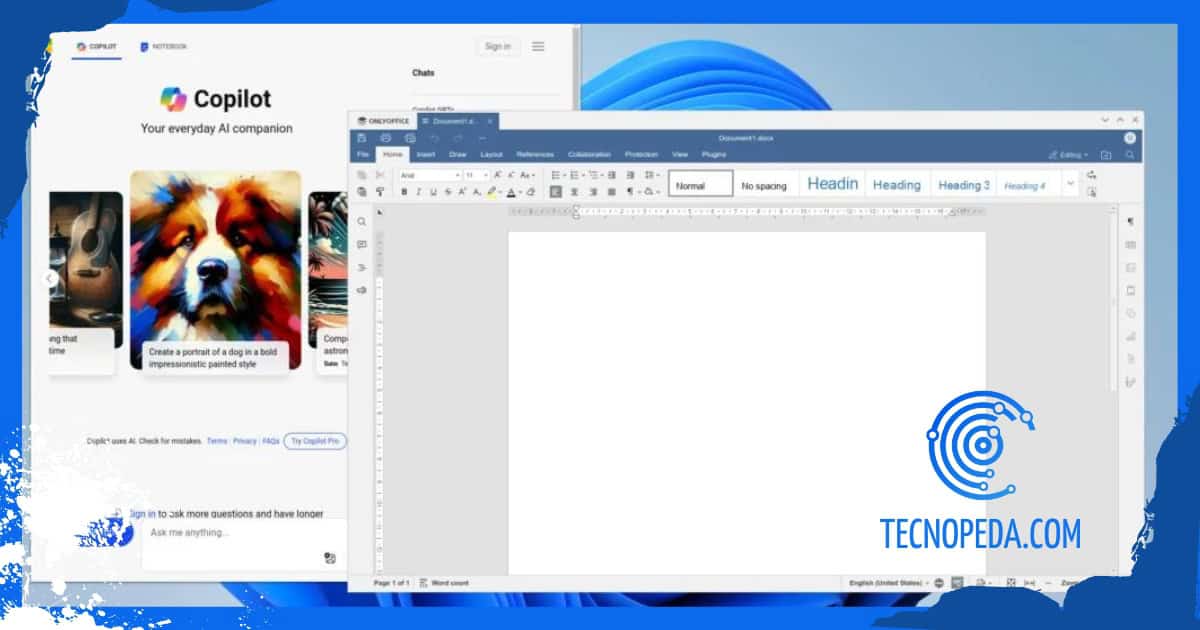The image size is (1200, 630).
Task: Click the Copy icon in ribbon
Action: click(x=362, y=175)
